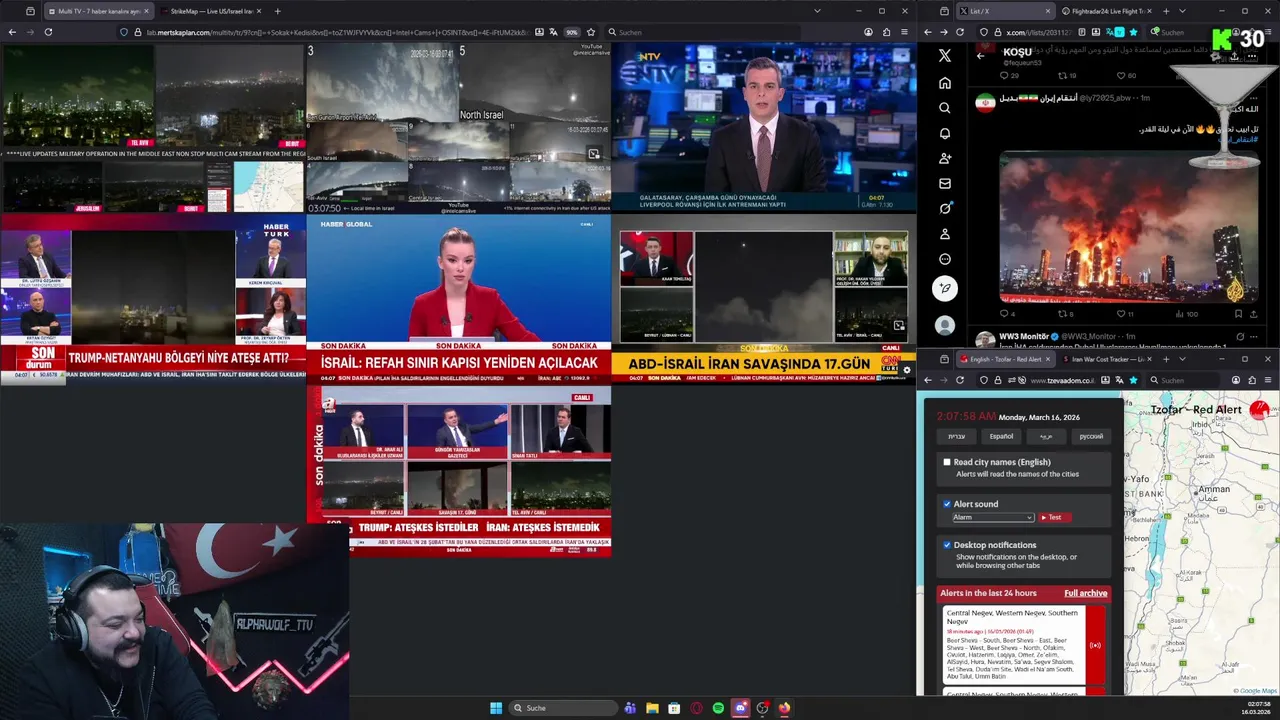
Task: Click CNN Türk 17.Gün stream tile
Action: point(763,300)
